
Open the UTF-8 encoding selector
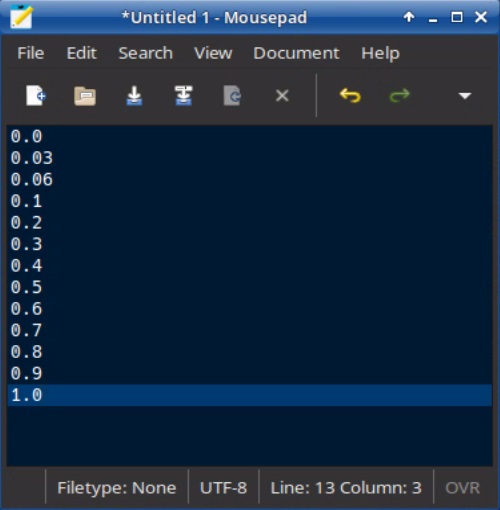[x=223, y=488]
